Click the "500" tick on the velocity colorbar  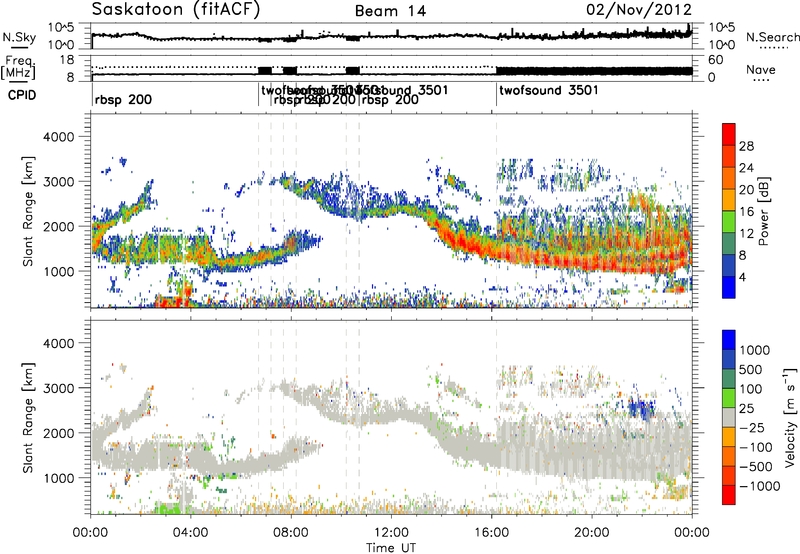coord(751,370)
